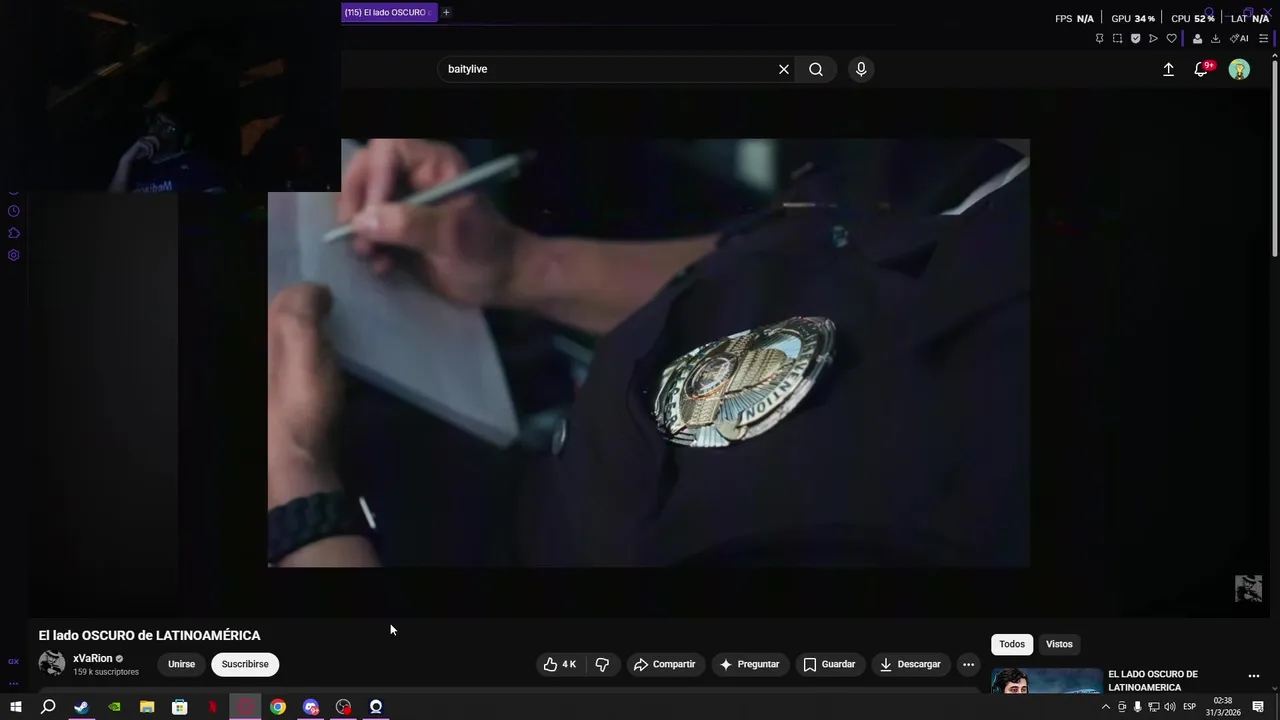1280x720 pixels.
Task: Click the El lado OSCURO de LATINOAMÉRICA title
Action: (x=149, y=635)
